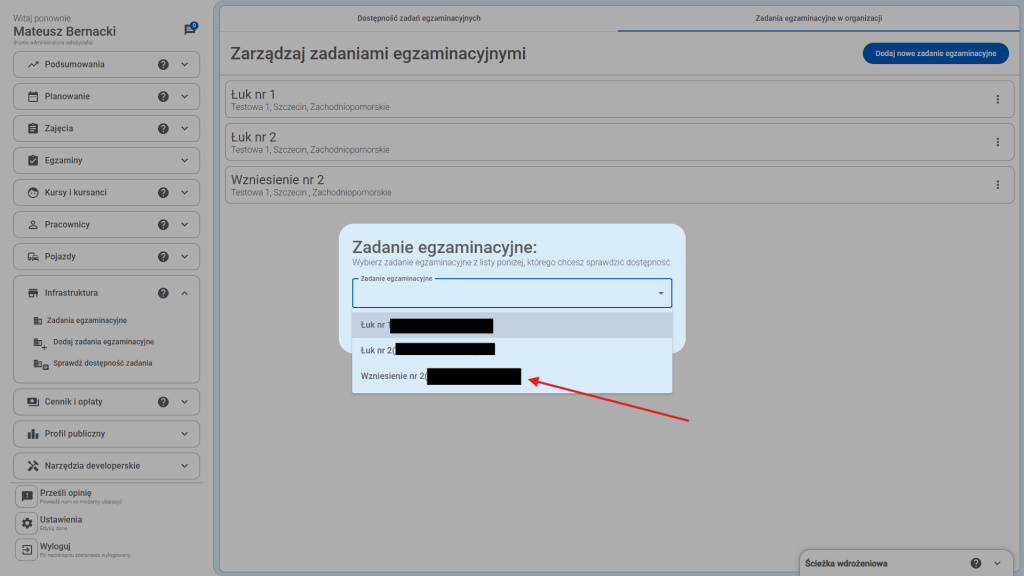This screenshot has height=576, width=1024.
Task: Open the three-dot menu for Wzniesienie nr 2
Action: coord(997,185)
